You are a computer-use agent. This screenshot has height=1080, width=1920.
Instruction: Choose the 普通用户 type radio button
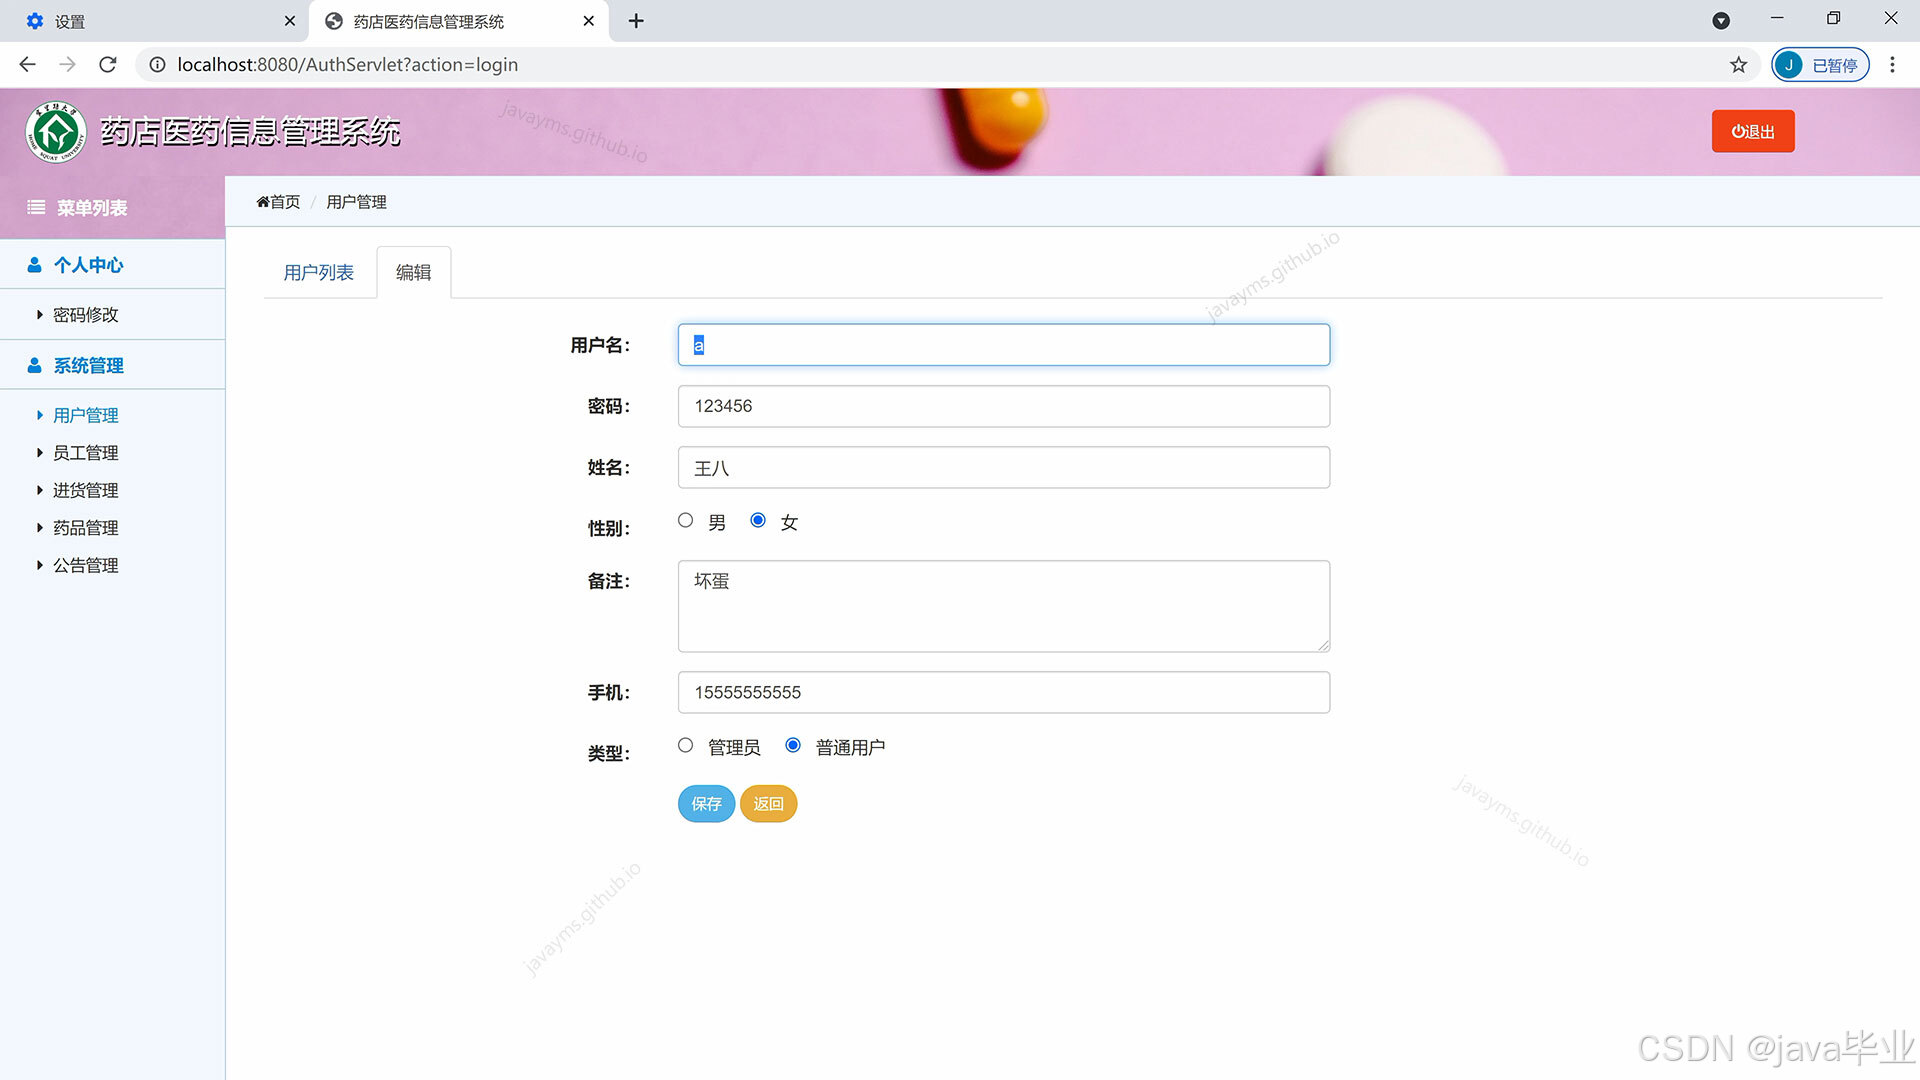coord(793,745)
